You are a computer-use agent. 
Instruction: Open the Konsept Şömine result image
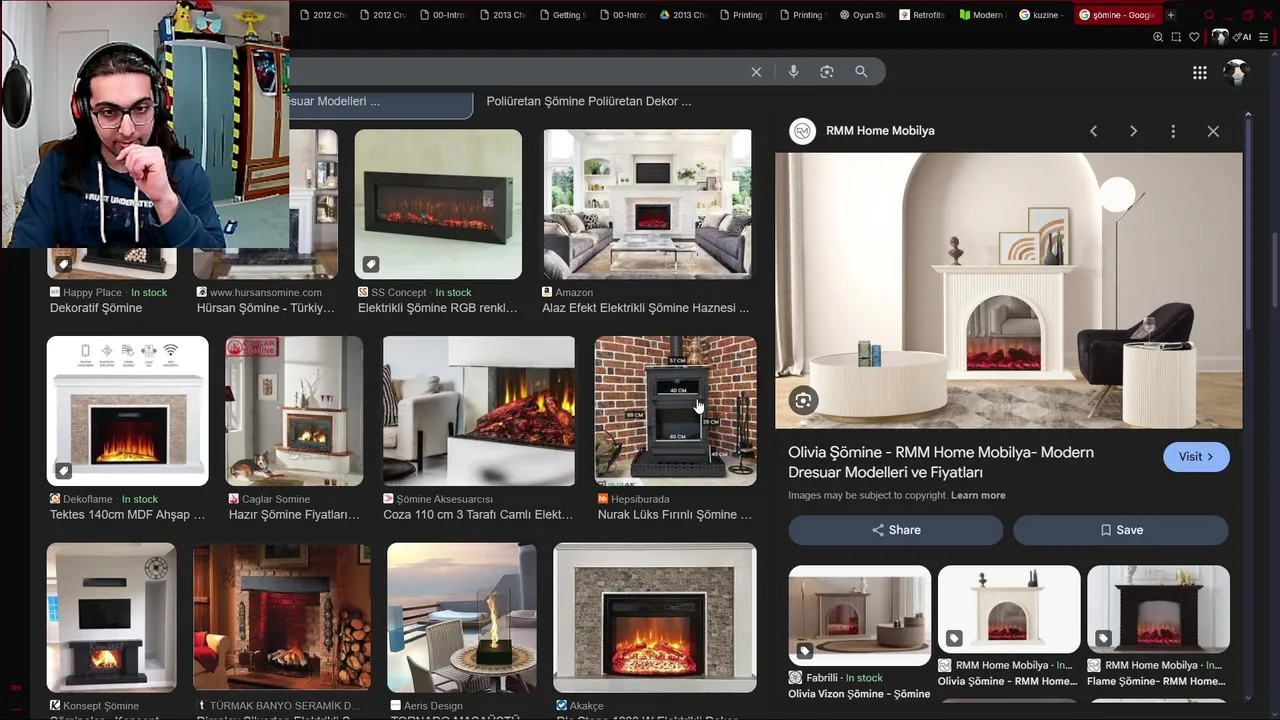(111, 618)
